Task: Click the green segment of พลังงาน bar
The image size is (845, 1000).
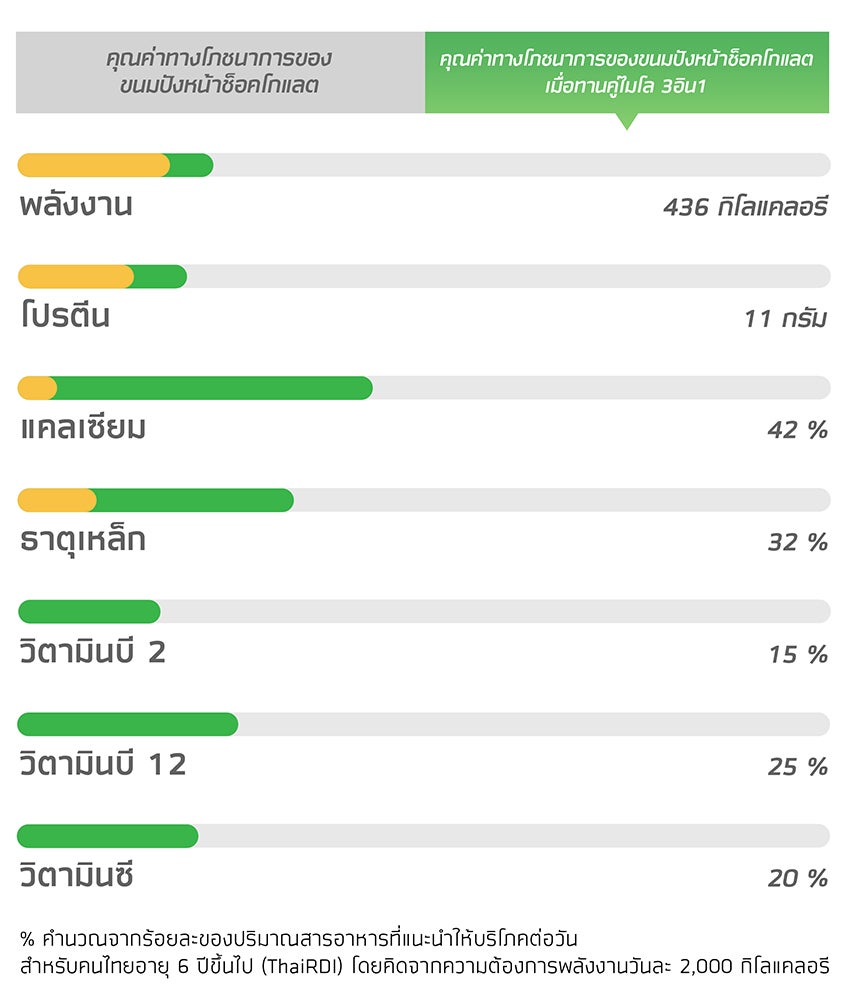Action: click(191, 165)
